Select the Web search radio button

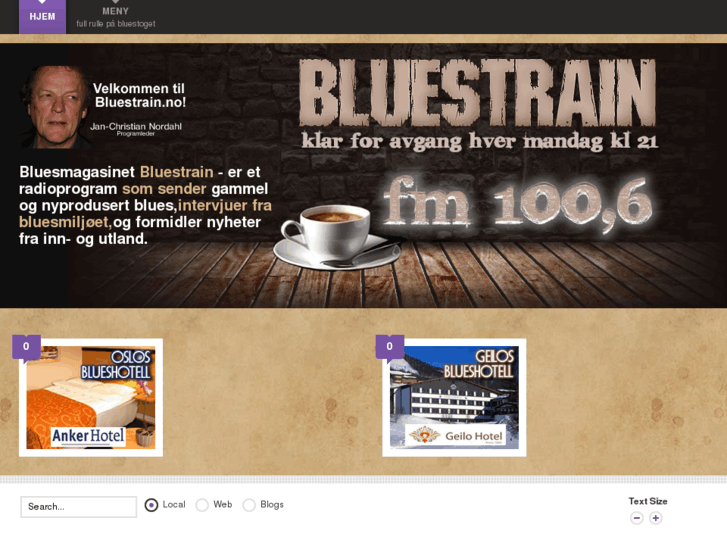click(x=202, y=505)
